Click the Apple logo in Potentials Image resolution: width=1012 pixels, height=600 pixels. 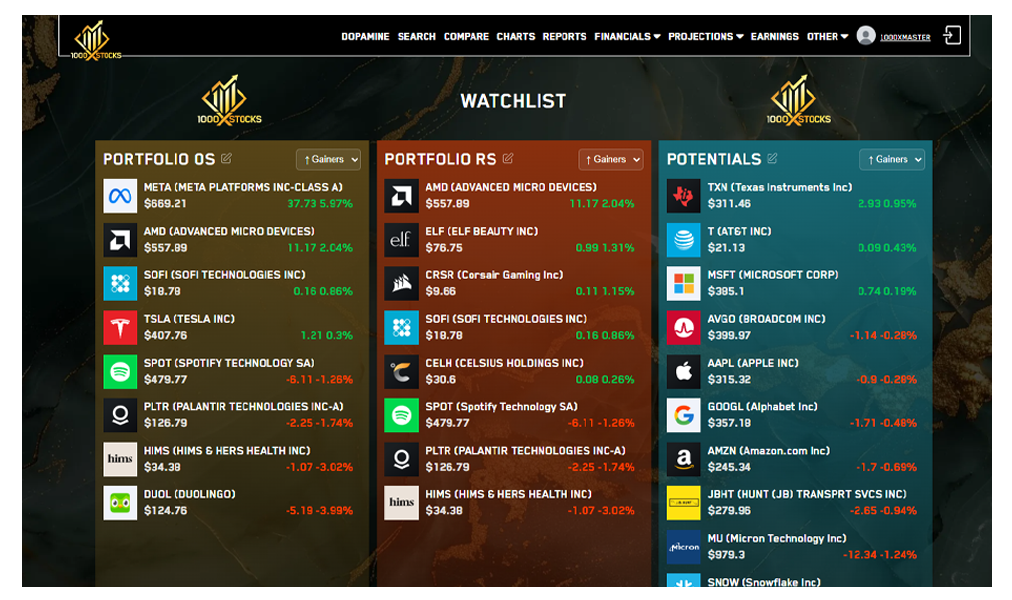683,372
